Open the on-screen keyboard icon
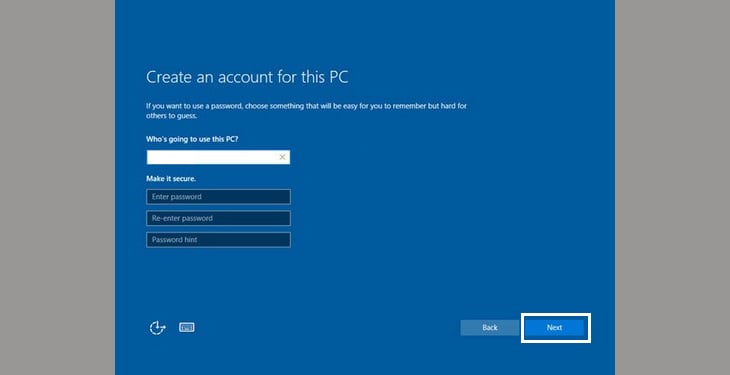Image resolution: width=730 pixels, height=375 pixels. point(187,327)
